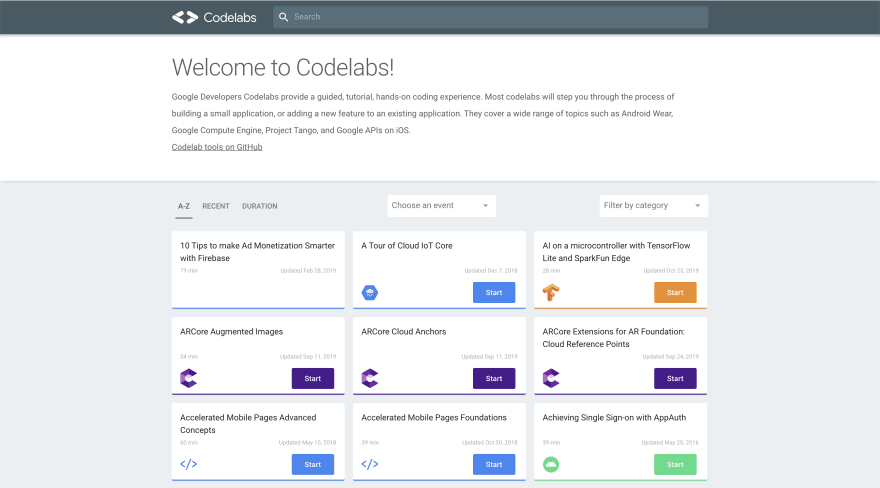Start Accelerated Mobile Pages Advanced Concepts
The width and height of the screenshot is (880, 488).
click(x=313, y=464)
